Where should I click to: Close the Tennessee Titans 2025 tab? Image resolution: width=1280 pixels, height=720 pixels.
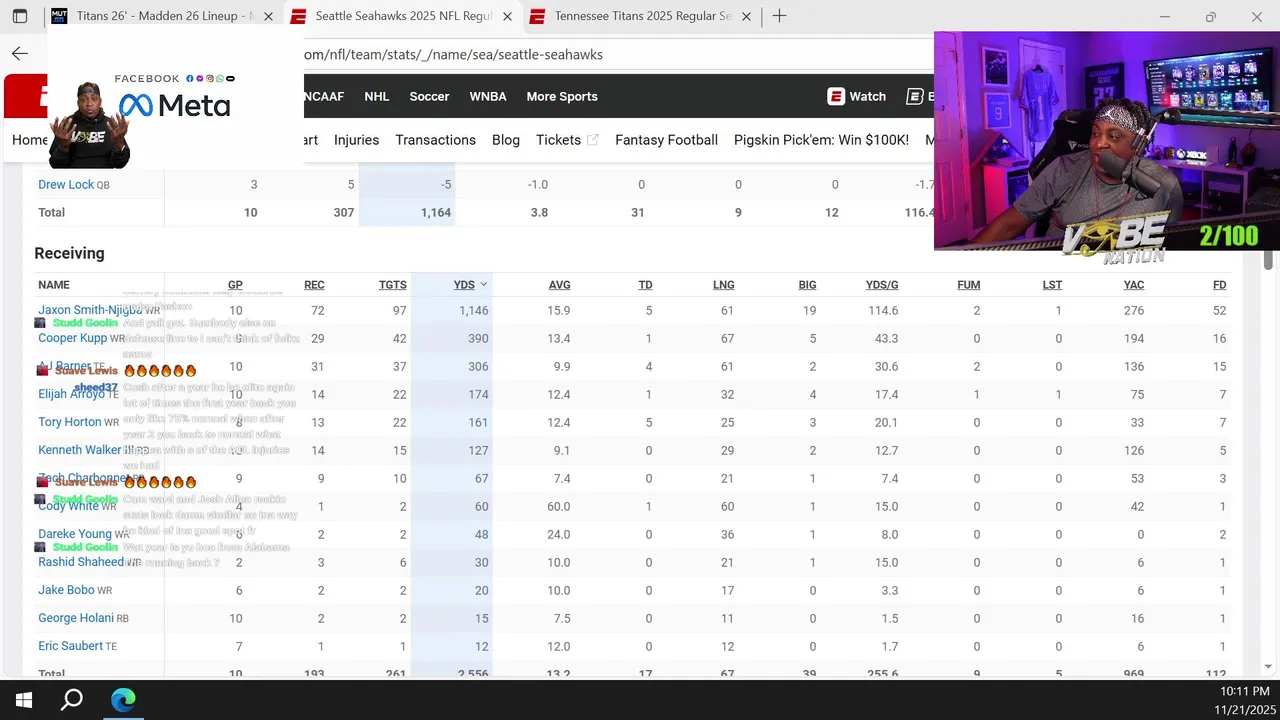pos(746,16)
